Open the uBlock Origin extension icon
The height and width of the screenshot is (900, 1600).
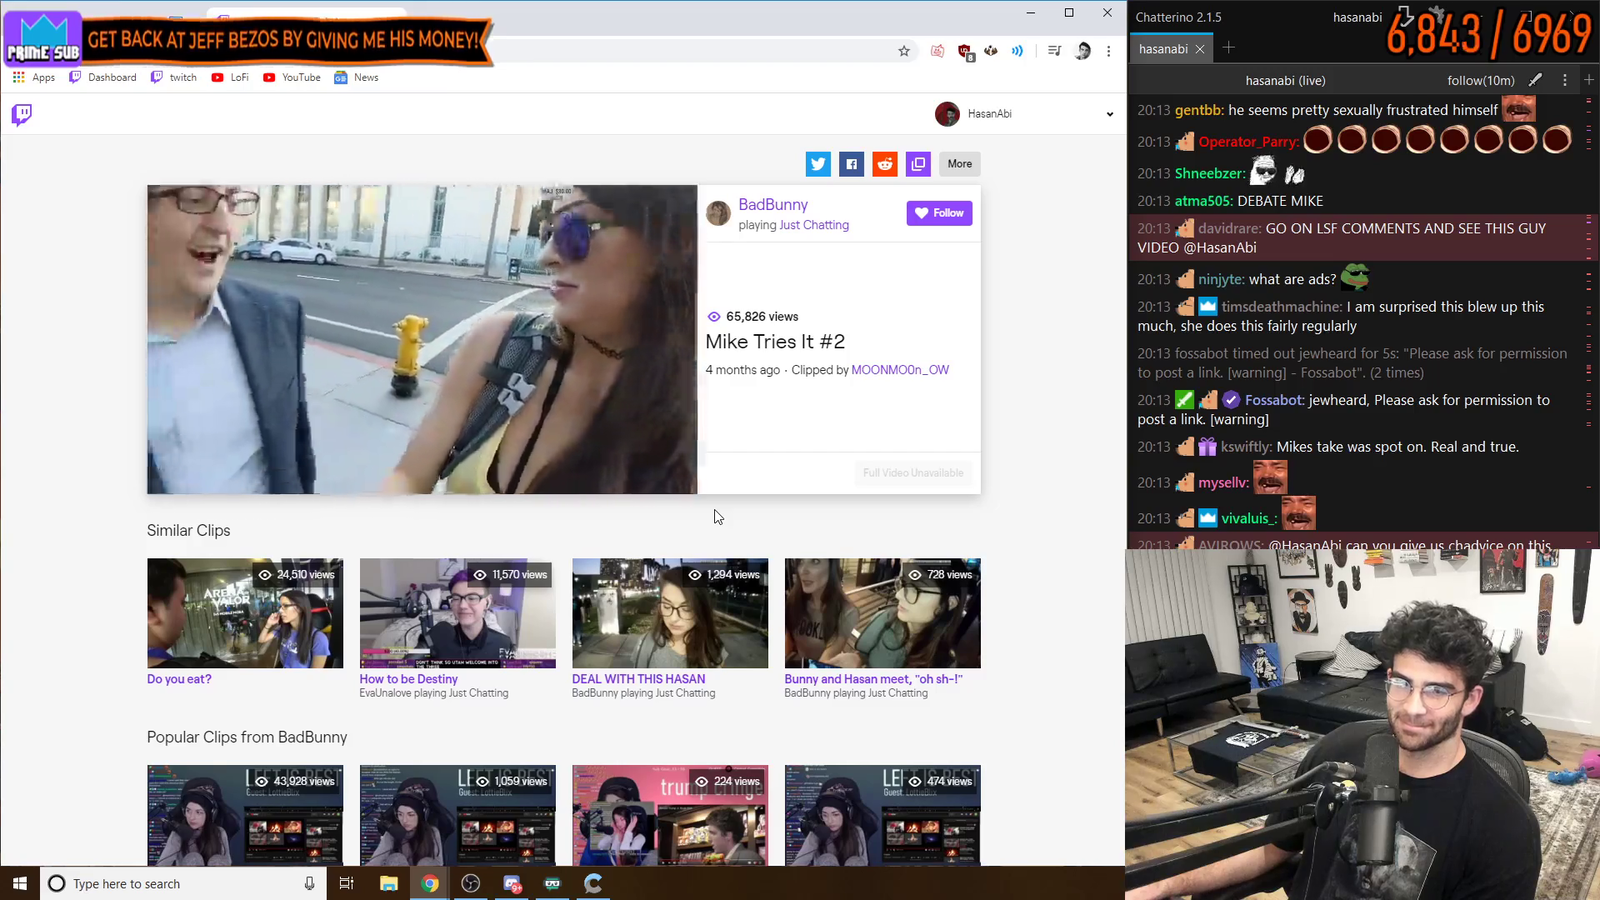pyautogui.click(x=965, y=52)
